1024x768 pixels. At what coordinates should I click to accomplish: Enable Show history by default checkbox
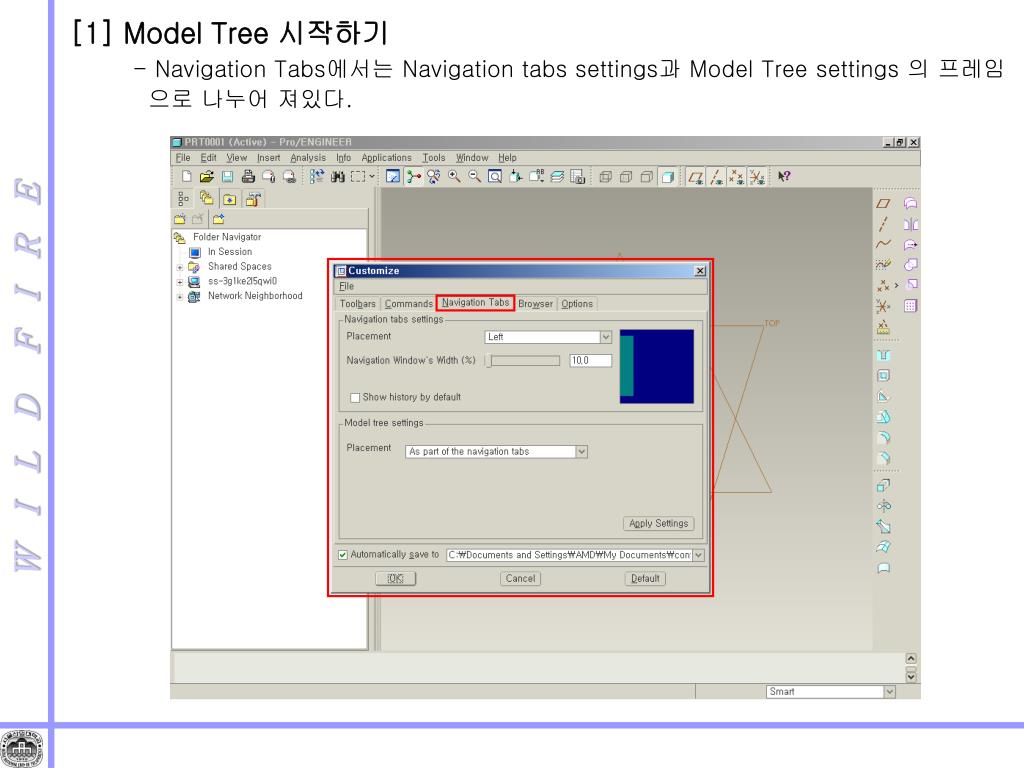pyautogui.click(x=354, y=397)
